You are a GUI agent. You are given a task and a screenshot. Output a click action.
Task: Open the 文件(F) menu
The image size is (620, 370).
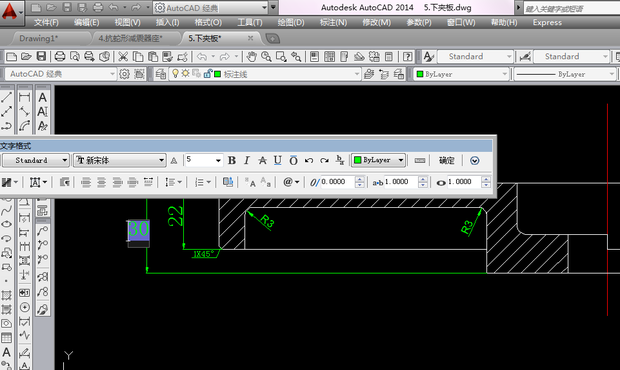tap(46, 23)
